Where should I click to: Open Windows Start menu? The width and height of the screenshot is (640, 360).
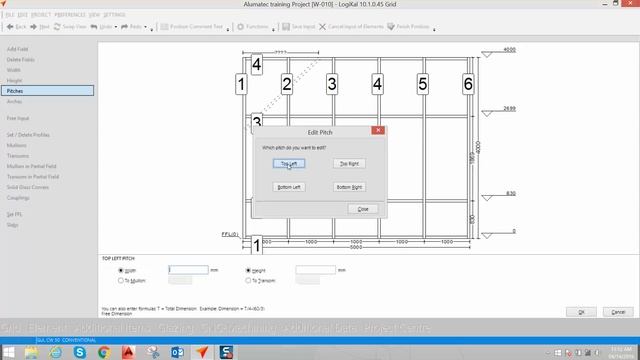tap(9, 352)
